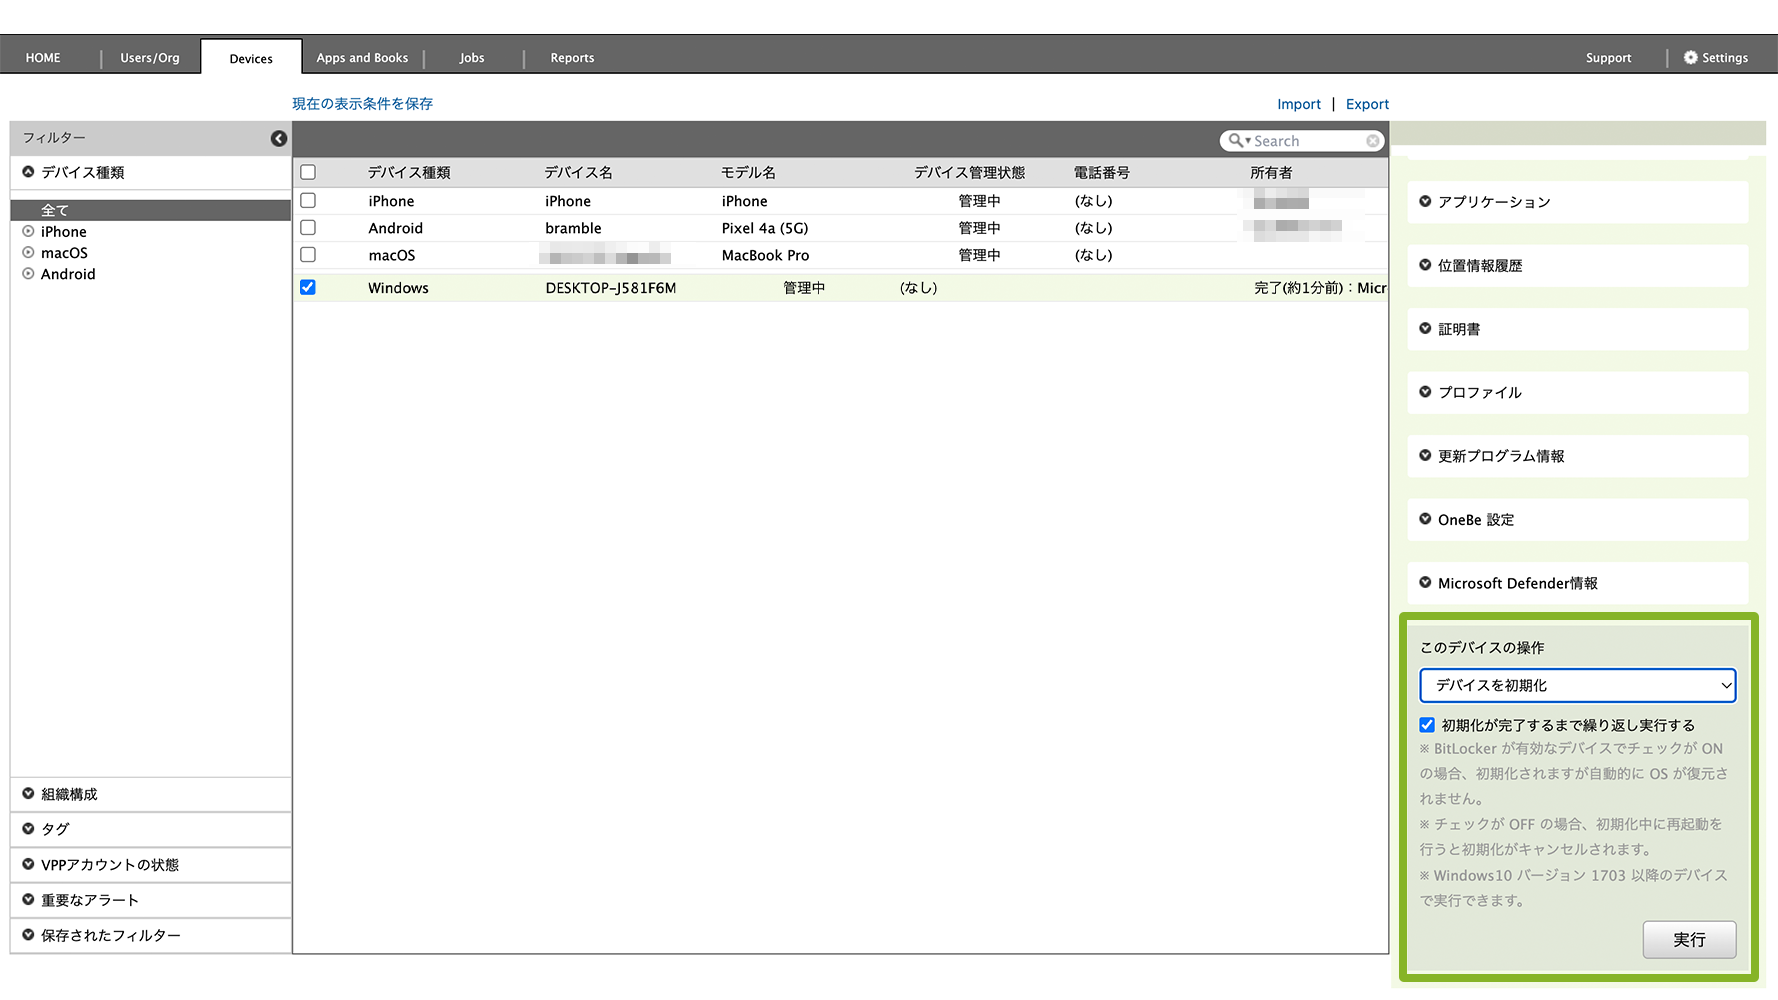
Task: Click the 証明書 section arrow icon
Action: coord(1425,329)
